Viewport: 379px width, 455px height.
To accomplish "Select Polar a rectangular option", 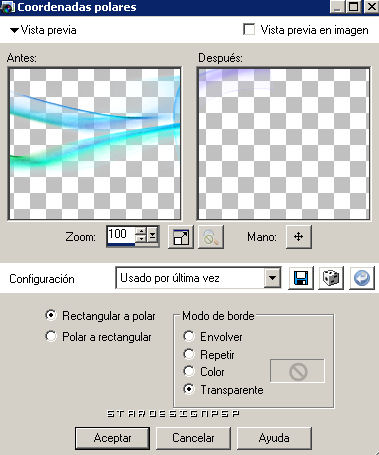I will point(51,336).
